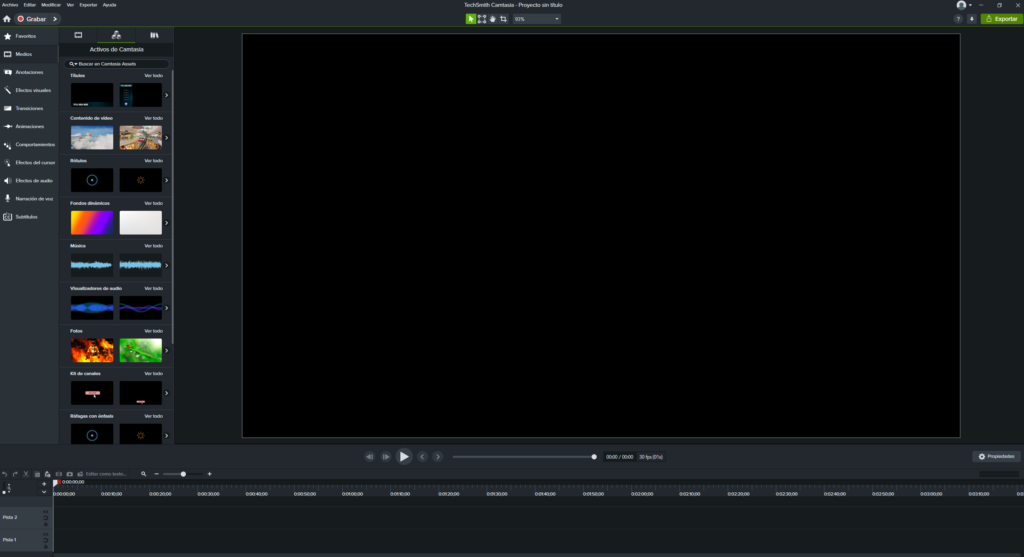The image size is (1024, 557).
Task: Play the video with Play button
Action: pyautogui.click(x=404, y=457)
